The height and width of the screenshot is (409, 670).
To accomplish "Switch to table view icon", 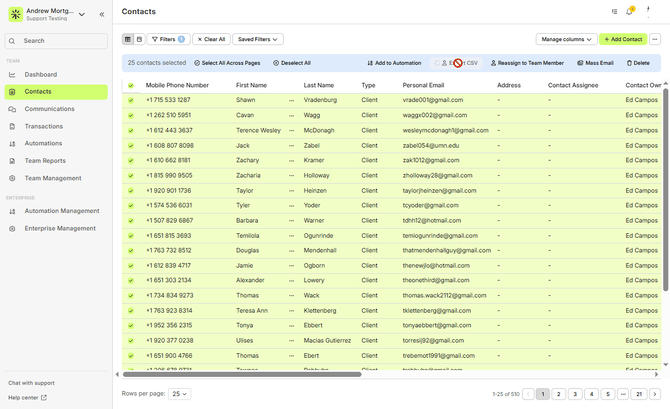I will pos(128,39).
